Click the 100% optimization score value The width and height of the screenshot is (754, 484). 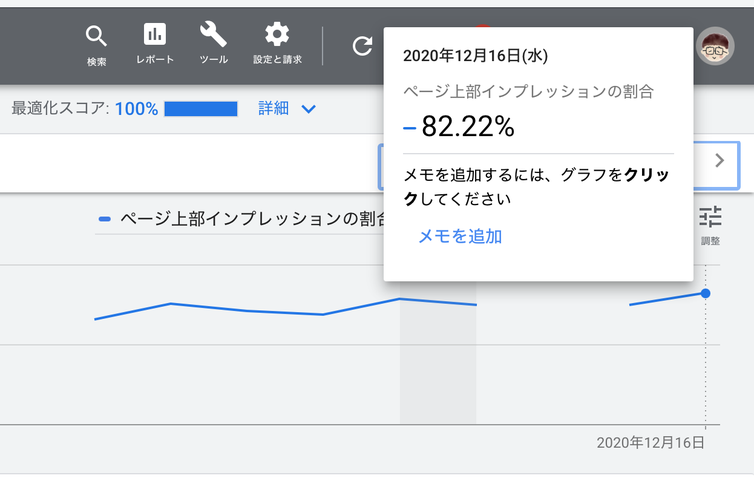(x=136, y=108)
